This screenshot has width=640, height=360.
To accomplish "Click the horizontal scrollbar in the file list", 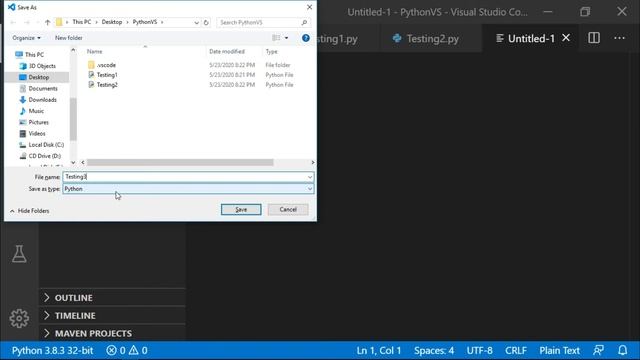I will [x=180, y=162].
